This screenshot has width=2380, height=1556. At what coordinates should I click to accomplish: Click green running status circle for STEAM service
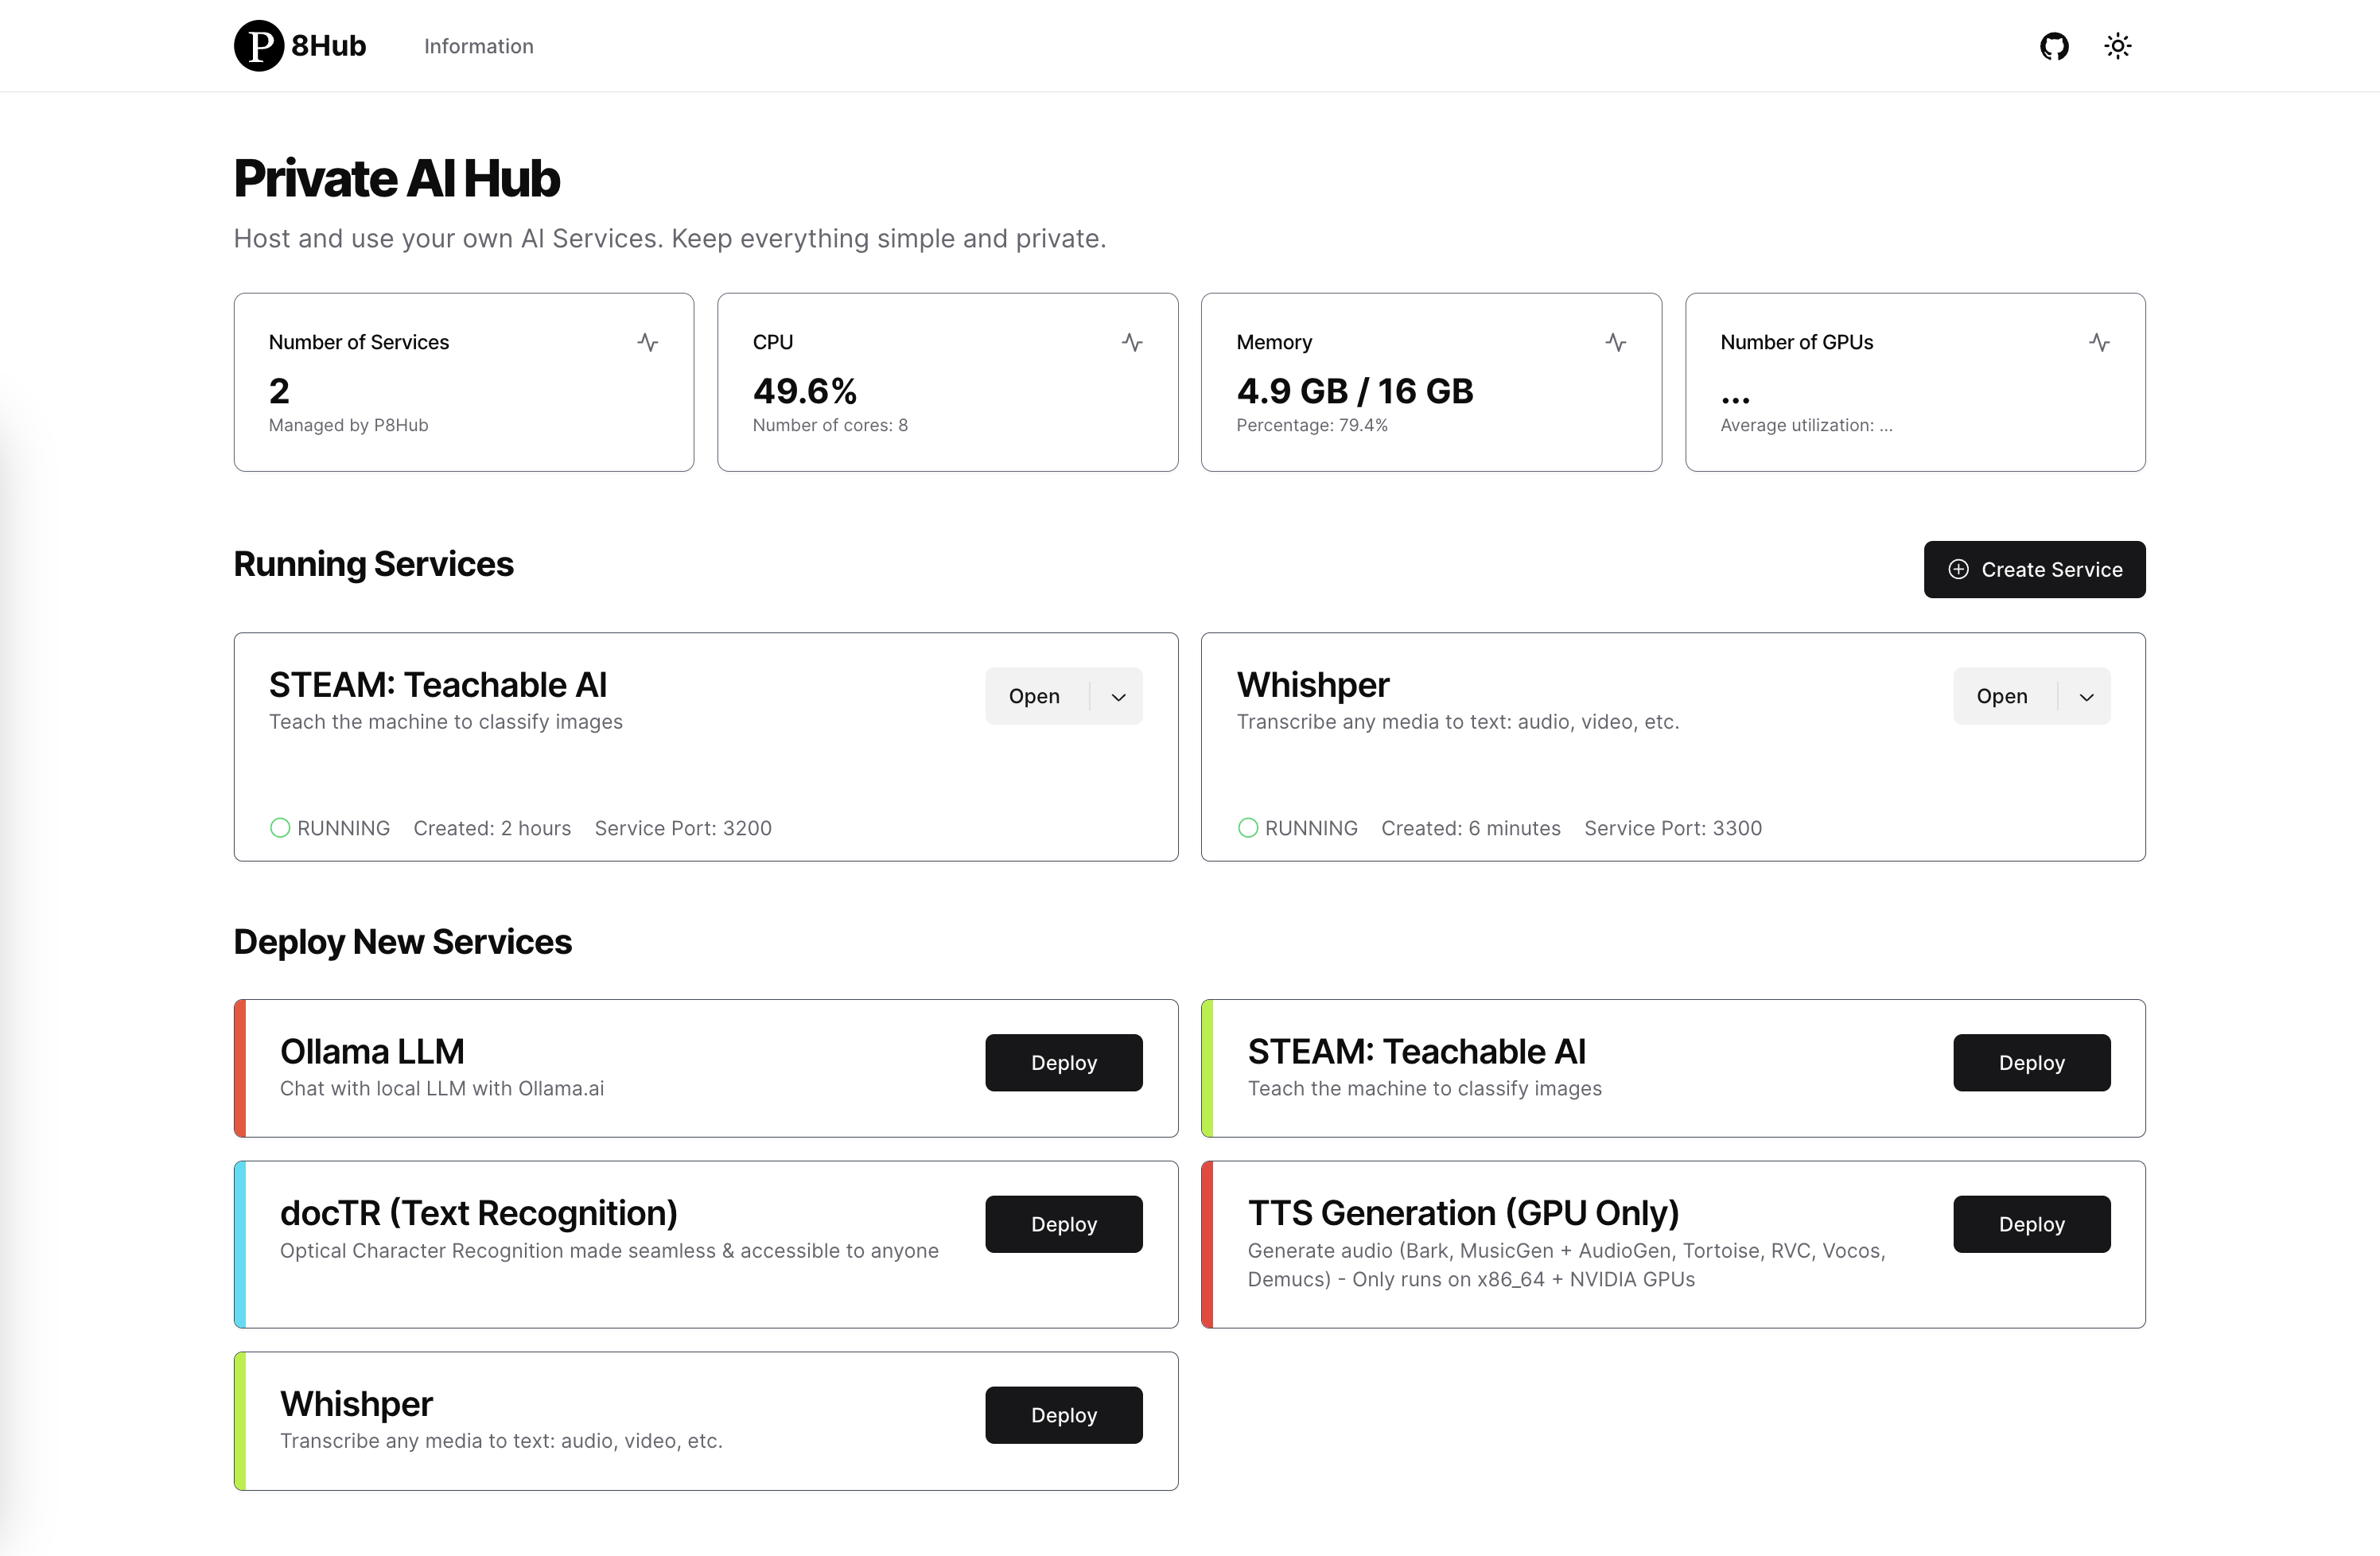[280, 827]
